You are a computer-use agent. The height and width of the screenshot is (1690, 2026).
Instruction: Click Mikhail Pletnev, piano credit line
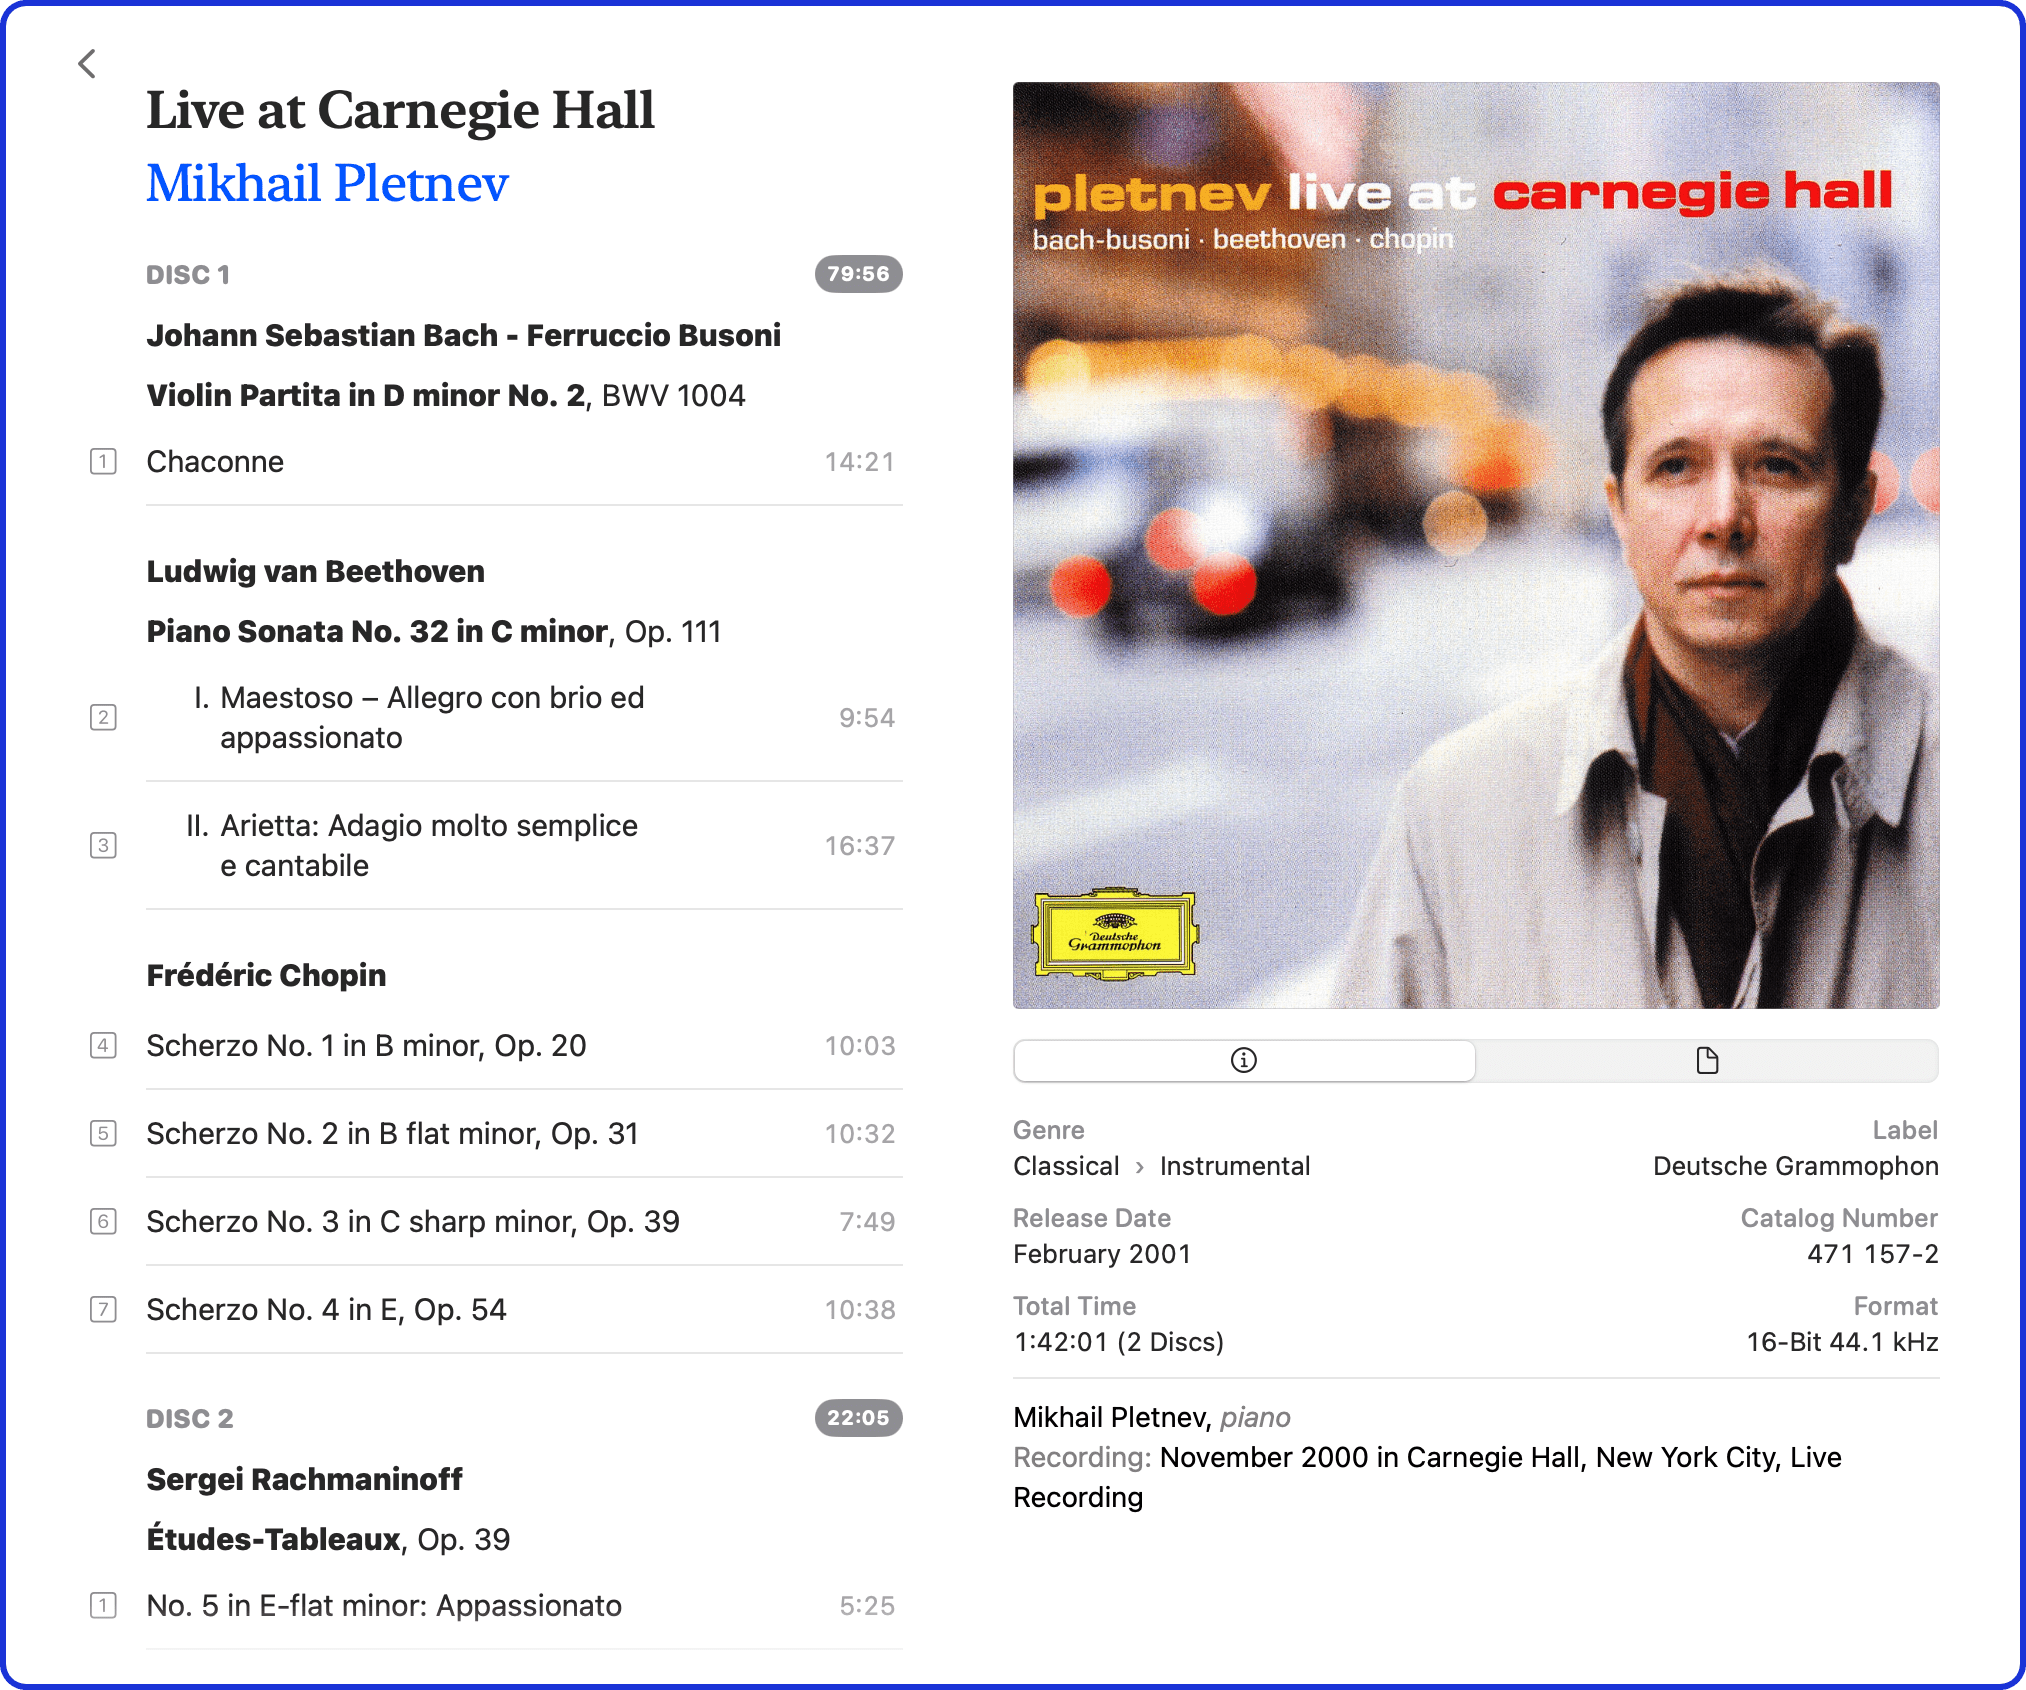[1152, 1418]
